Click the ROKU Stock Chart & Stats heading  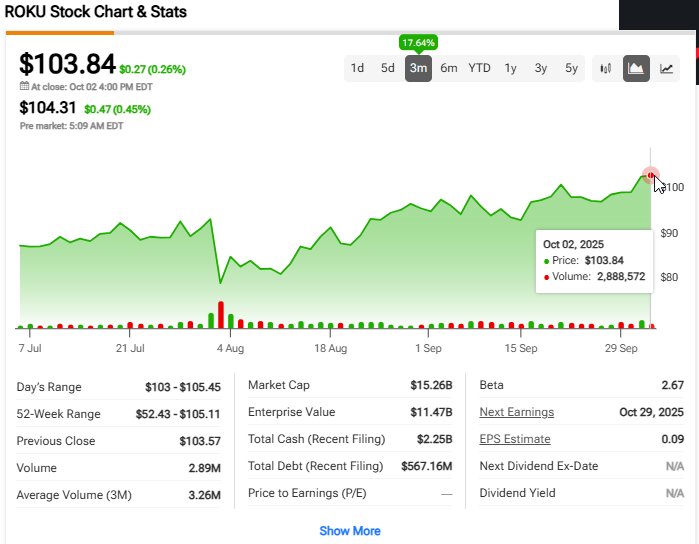tap(96, 13)
